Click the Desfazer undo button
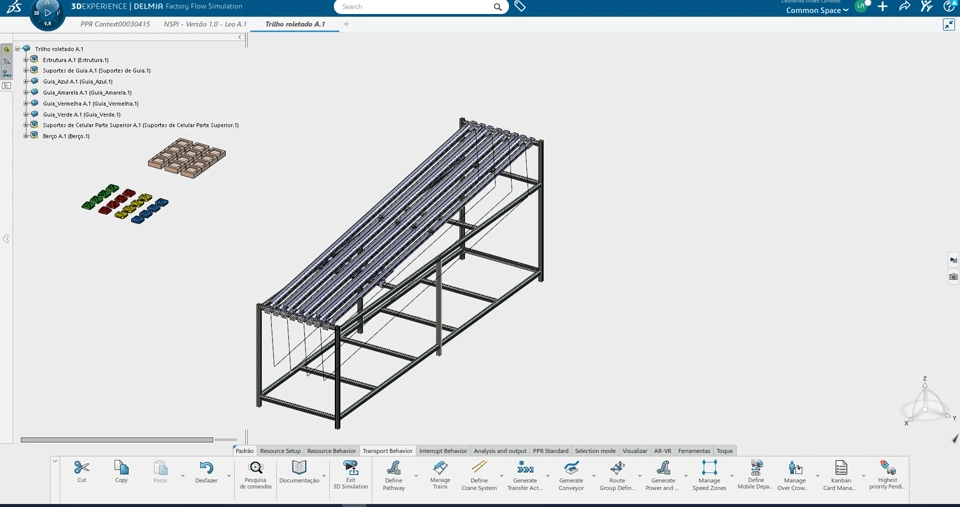 206,469
